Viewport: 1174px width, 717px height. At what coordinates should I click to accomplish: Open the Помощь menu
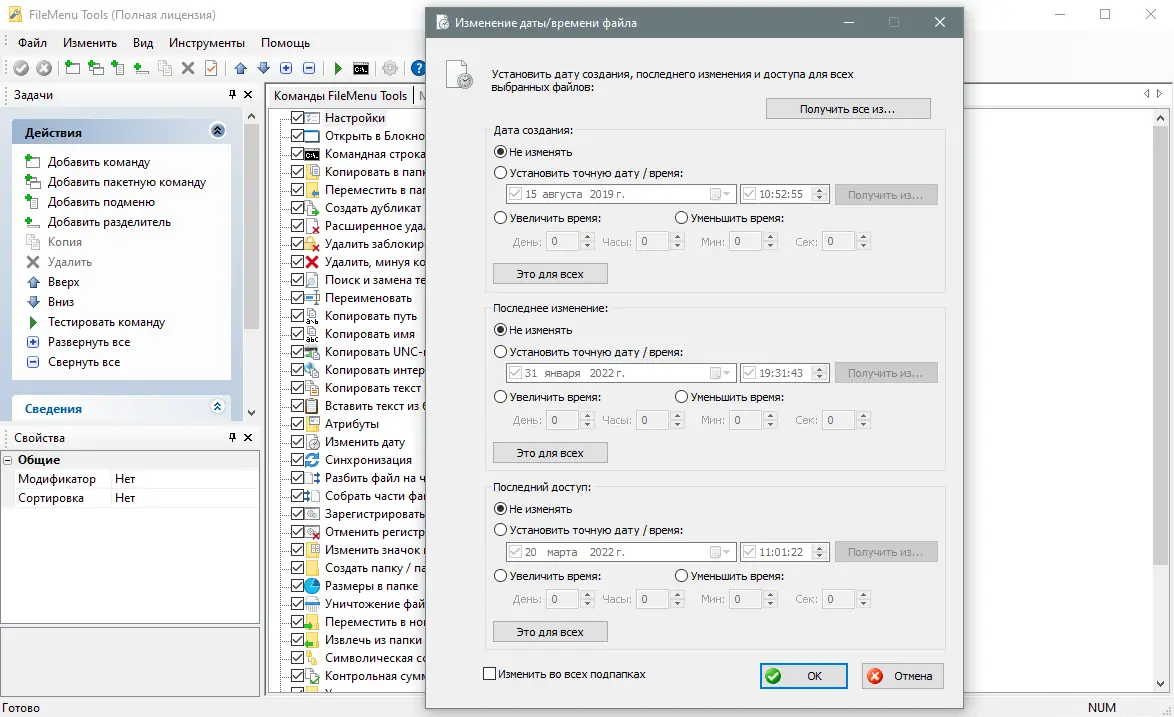click(x=285, y=43)
